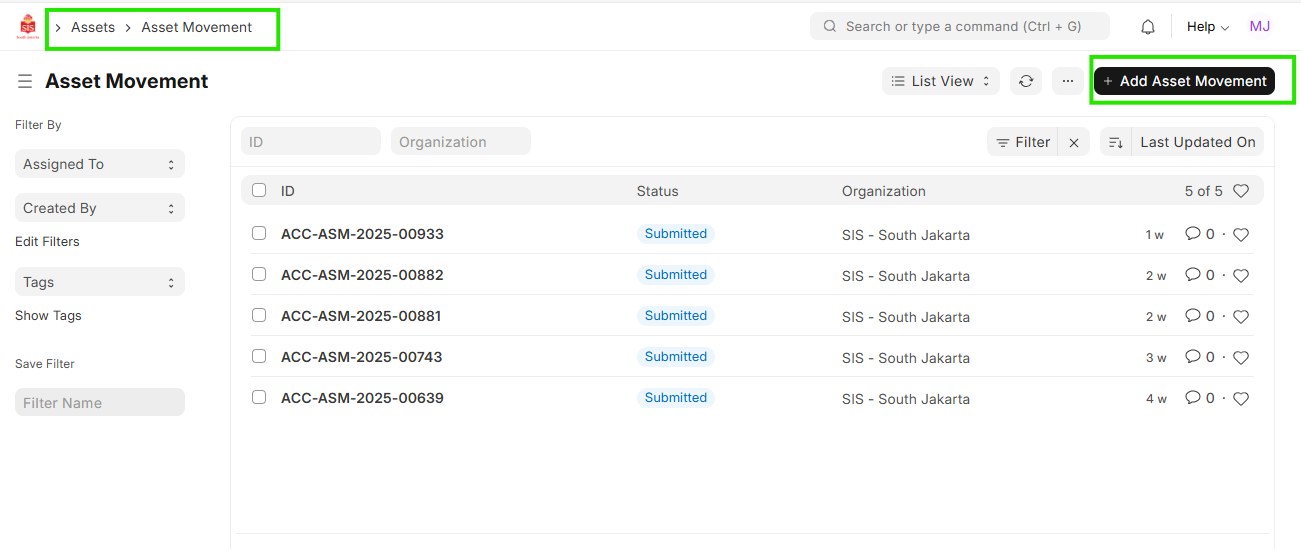Viewport: 1301px width, 549px height.
Task: Click the SIS company logo
Action: click(27, 27)
